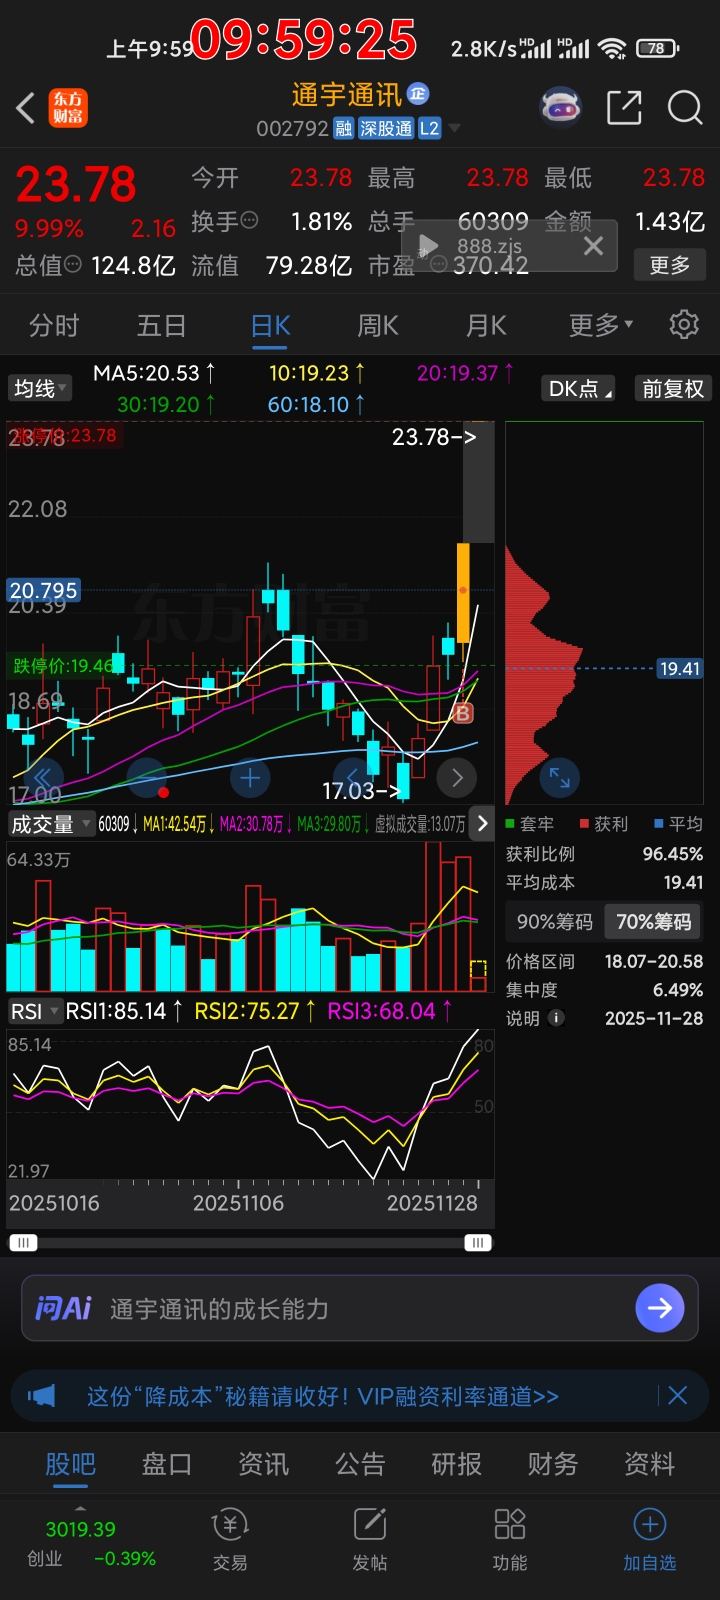Expand 更多 chart periods dropdown

601,325
